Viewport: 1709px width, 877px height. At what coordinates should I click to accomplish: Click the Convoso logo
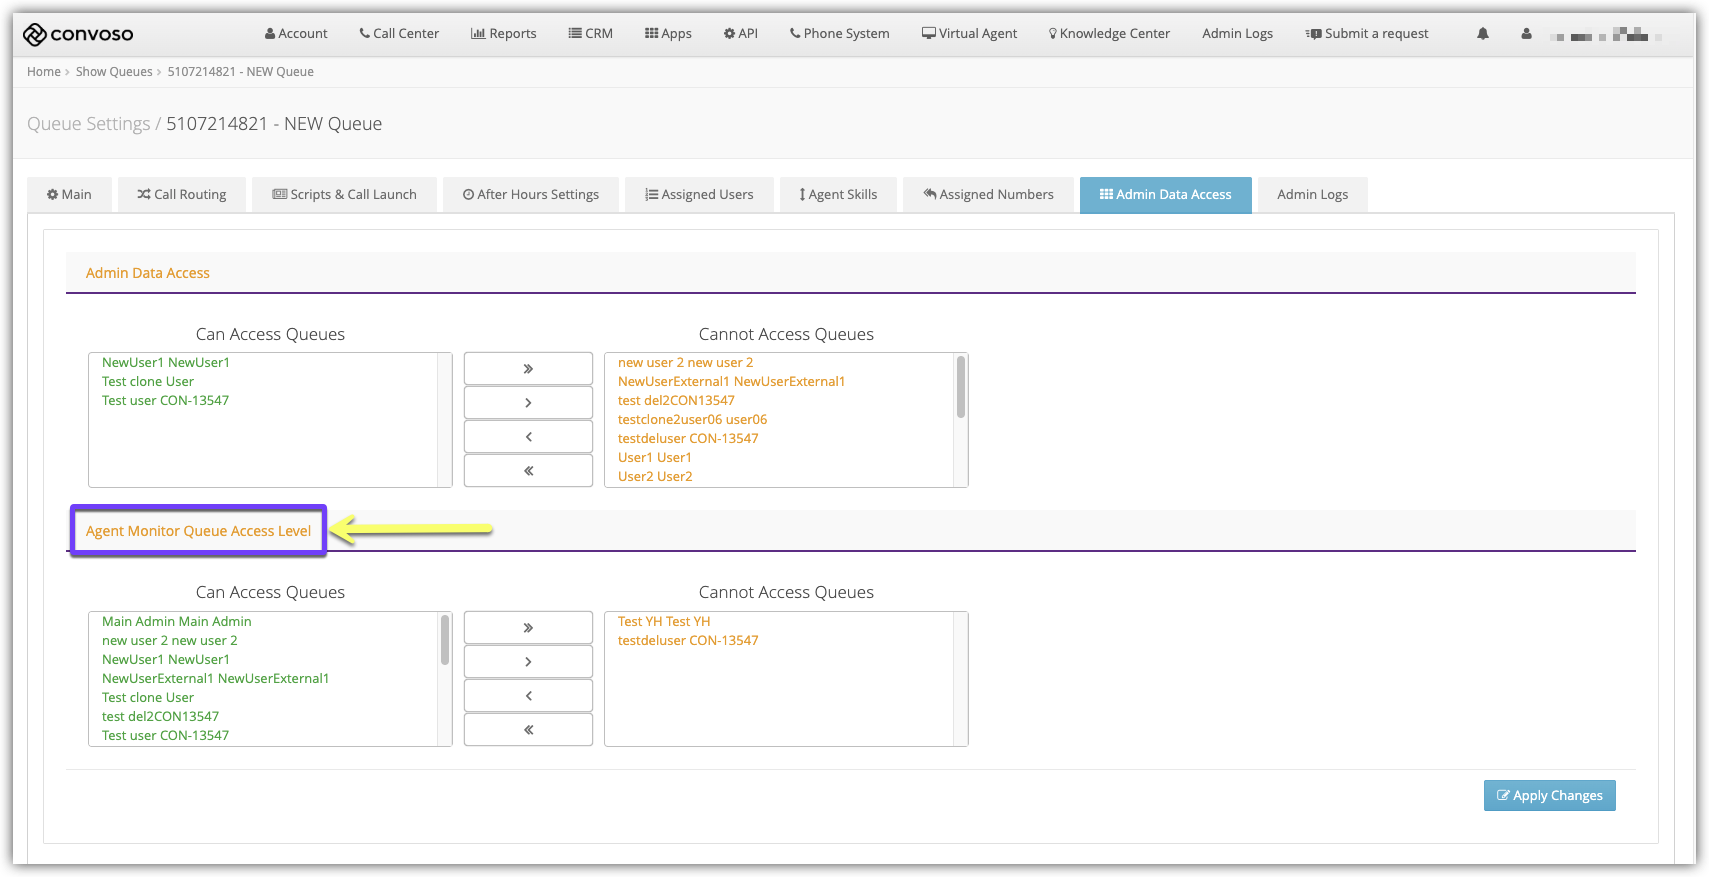pyautogui.click(x=78, y=35)
